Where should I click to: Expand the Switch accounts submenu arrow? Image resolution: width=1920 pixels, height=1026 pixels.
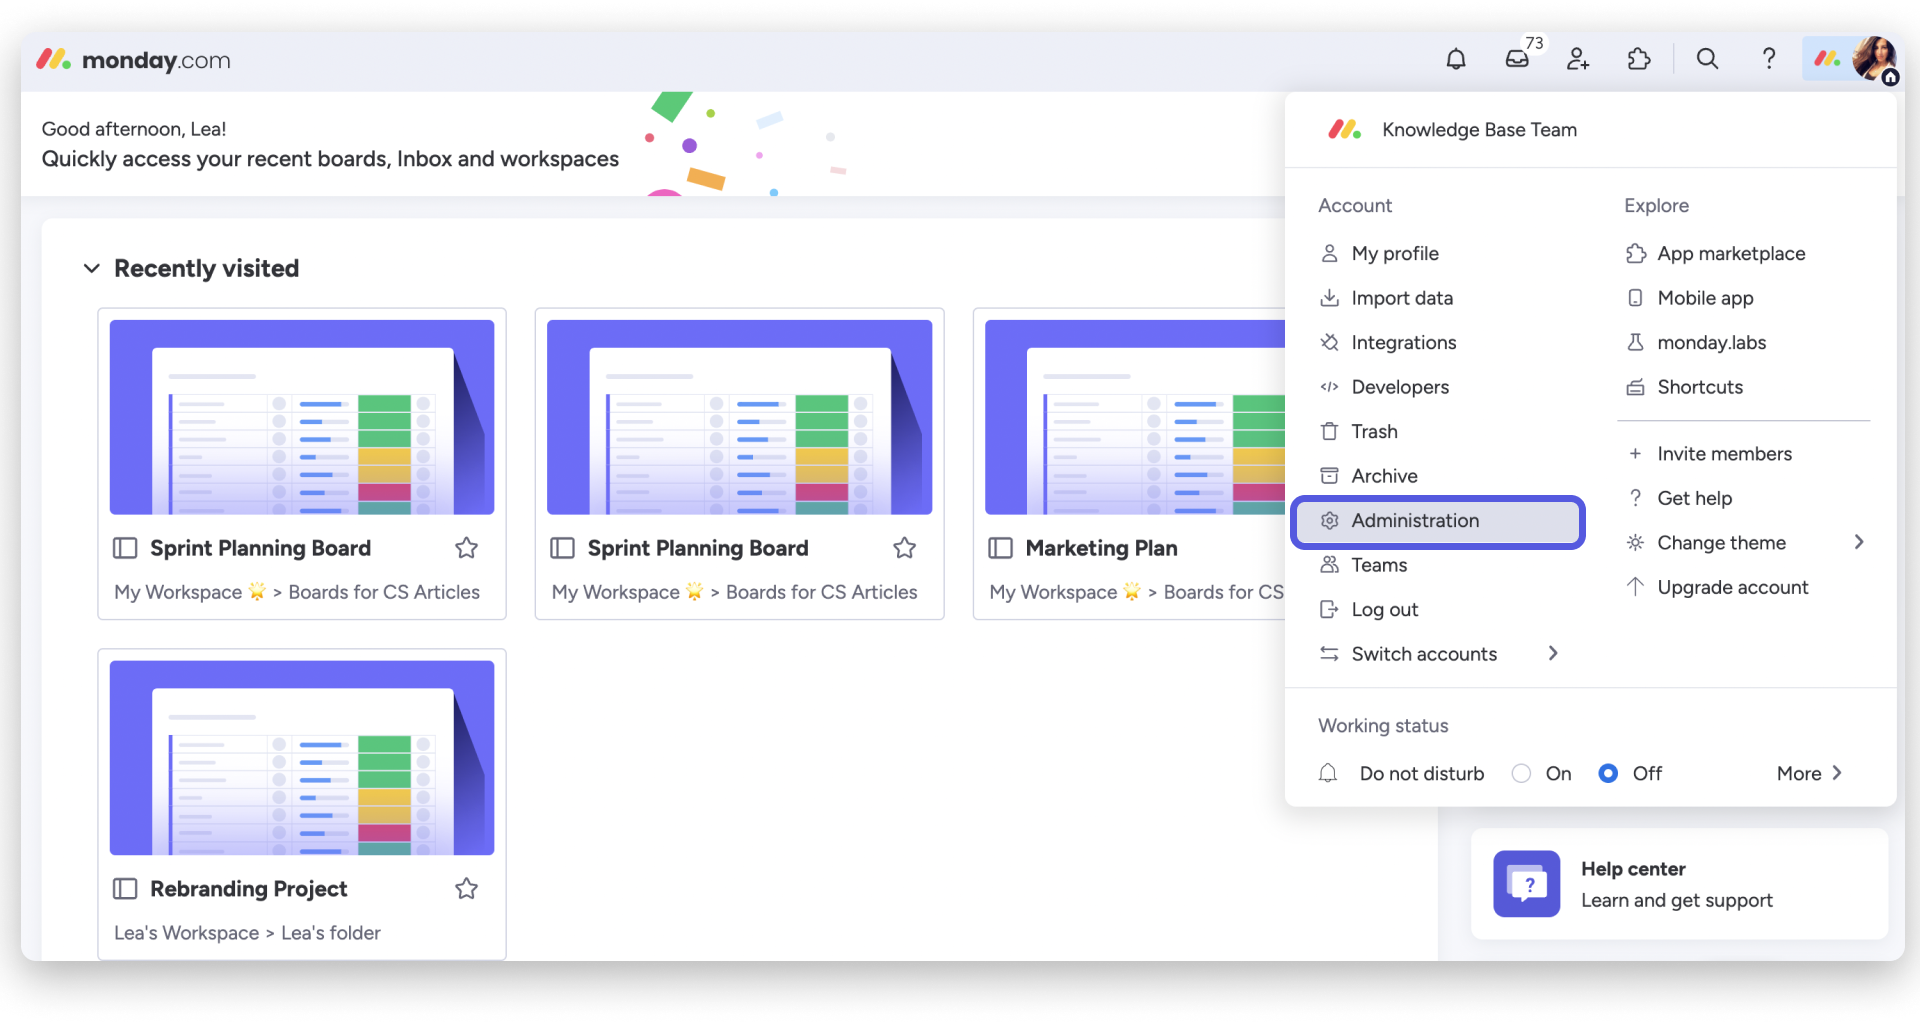[1553, 653]
